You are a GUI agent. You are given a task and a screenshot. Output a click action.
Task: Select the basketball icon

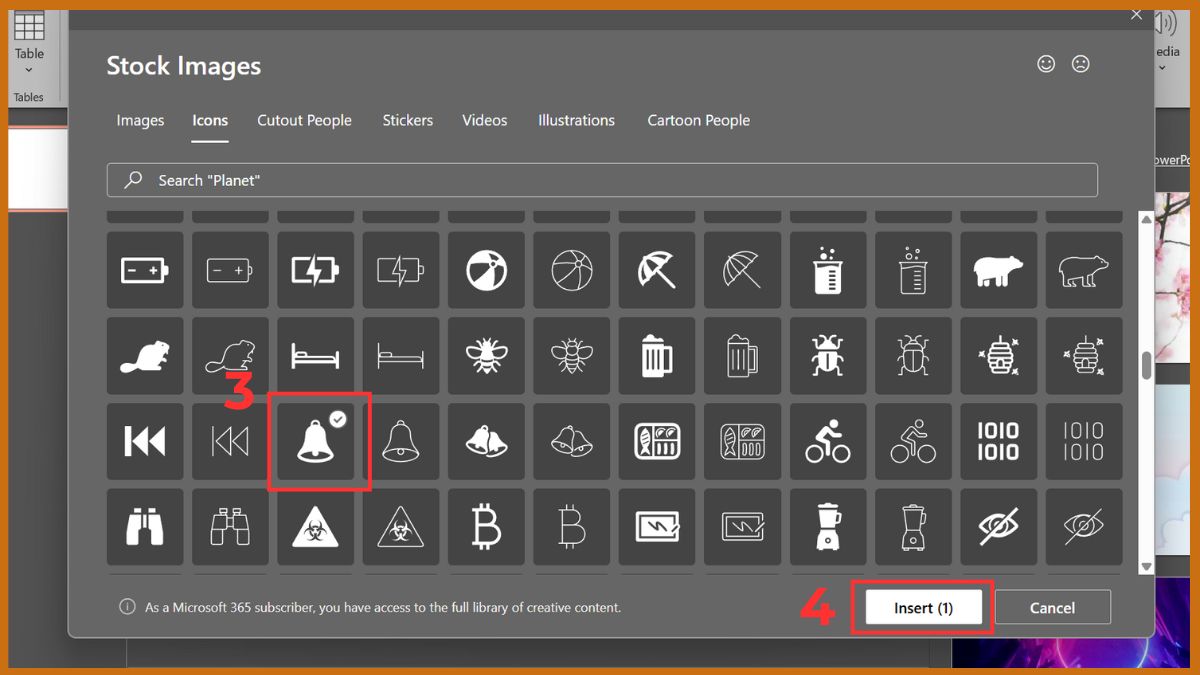point(571,269)
